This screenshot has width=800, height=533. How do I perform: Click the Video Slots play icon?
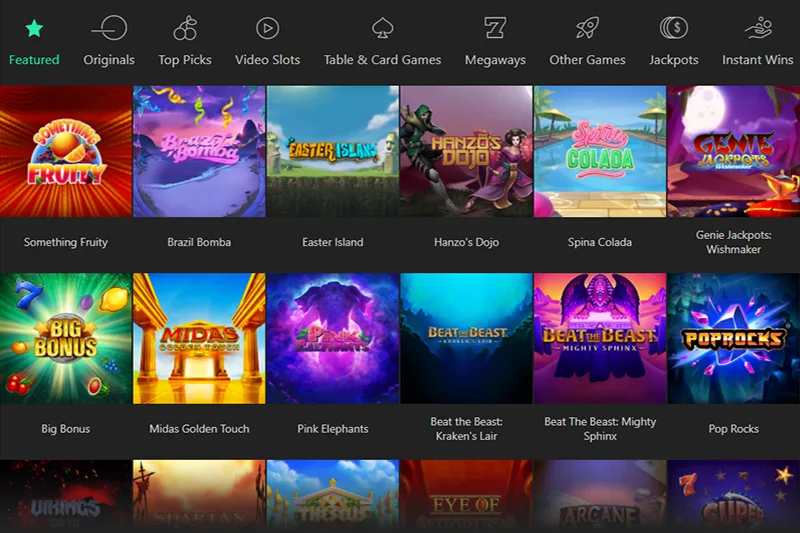click(267, 28)
